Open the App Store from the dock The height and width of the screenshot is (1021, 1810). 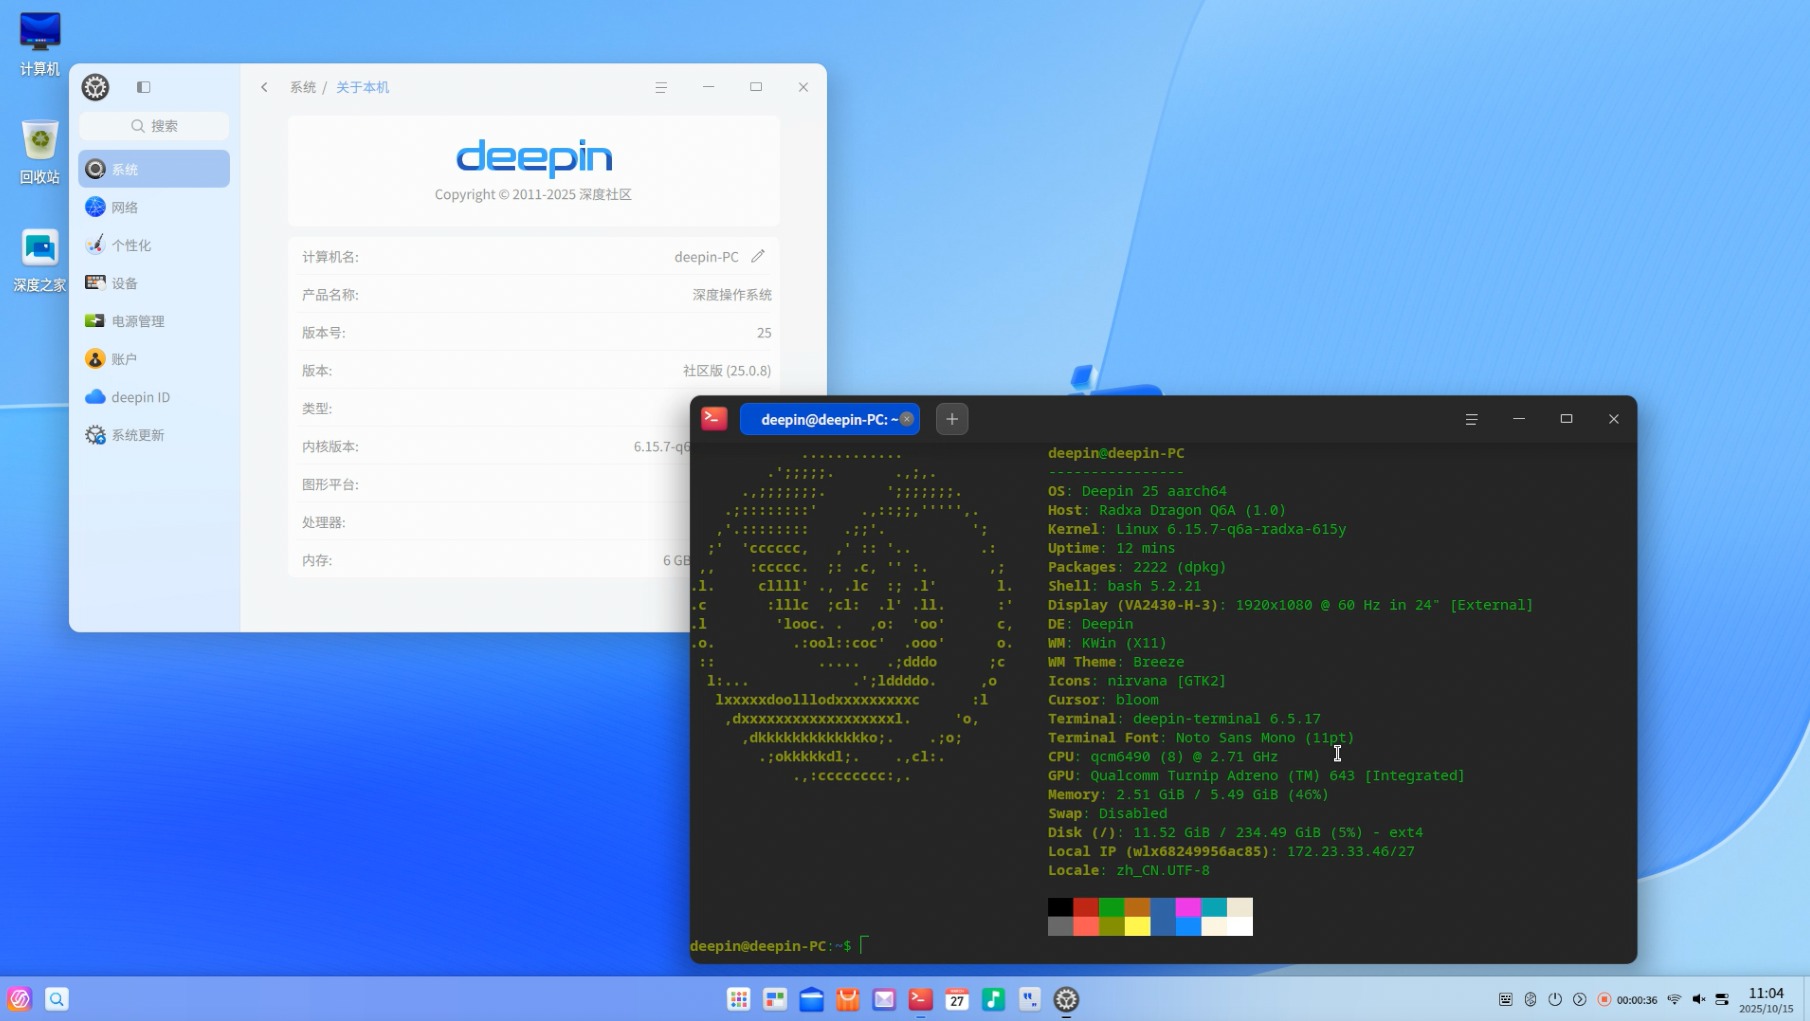click(x=847, y=999)
